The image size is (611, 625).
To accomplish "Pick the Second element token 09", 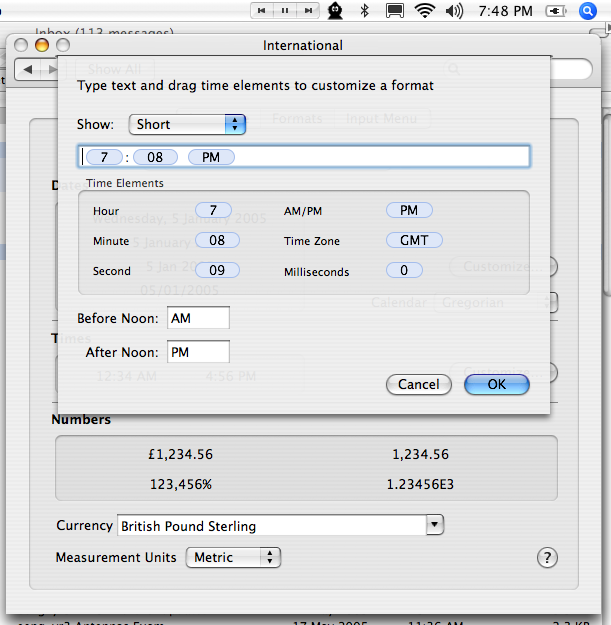I will click(217, 270).
